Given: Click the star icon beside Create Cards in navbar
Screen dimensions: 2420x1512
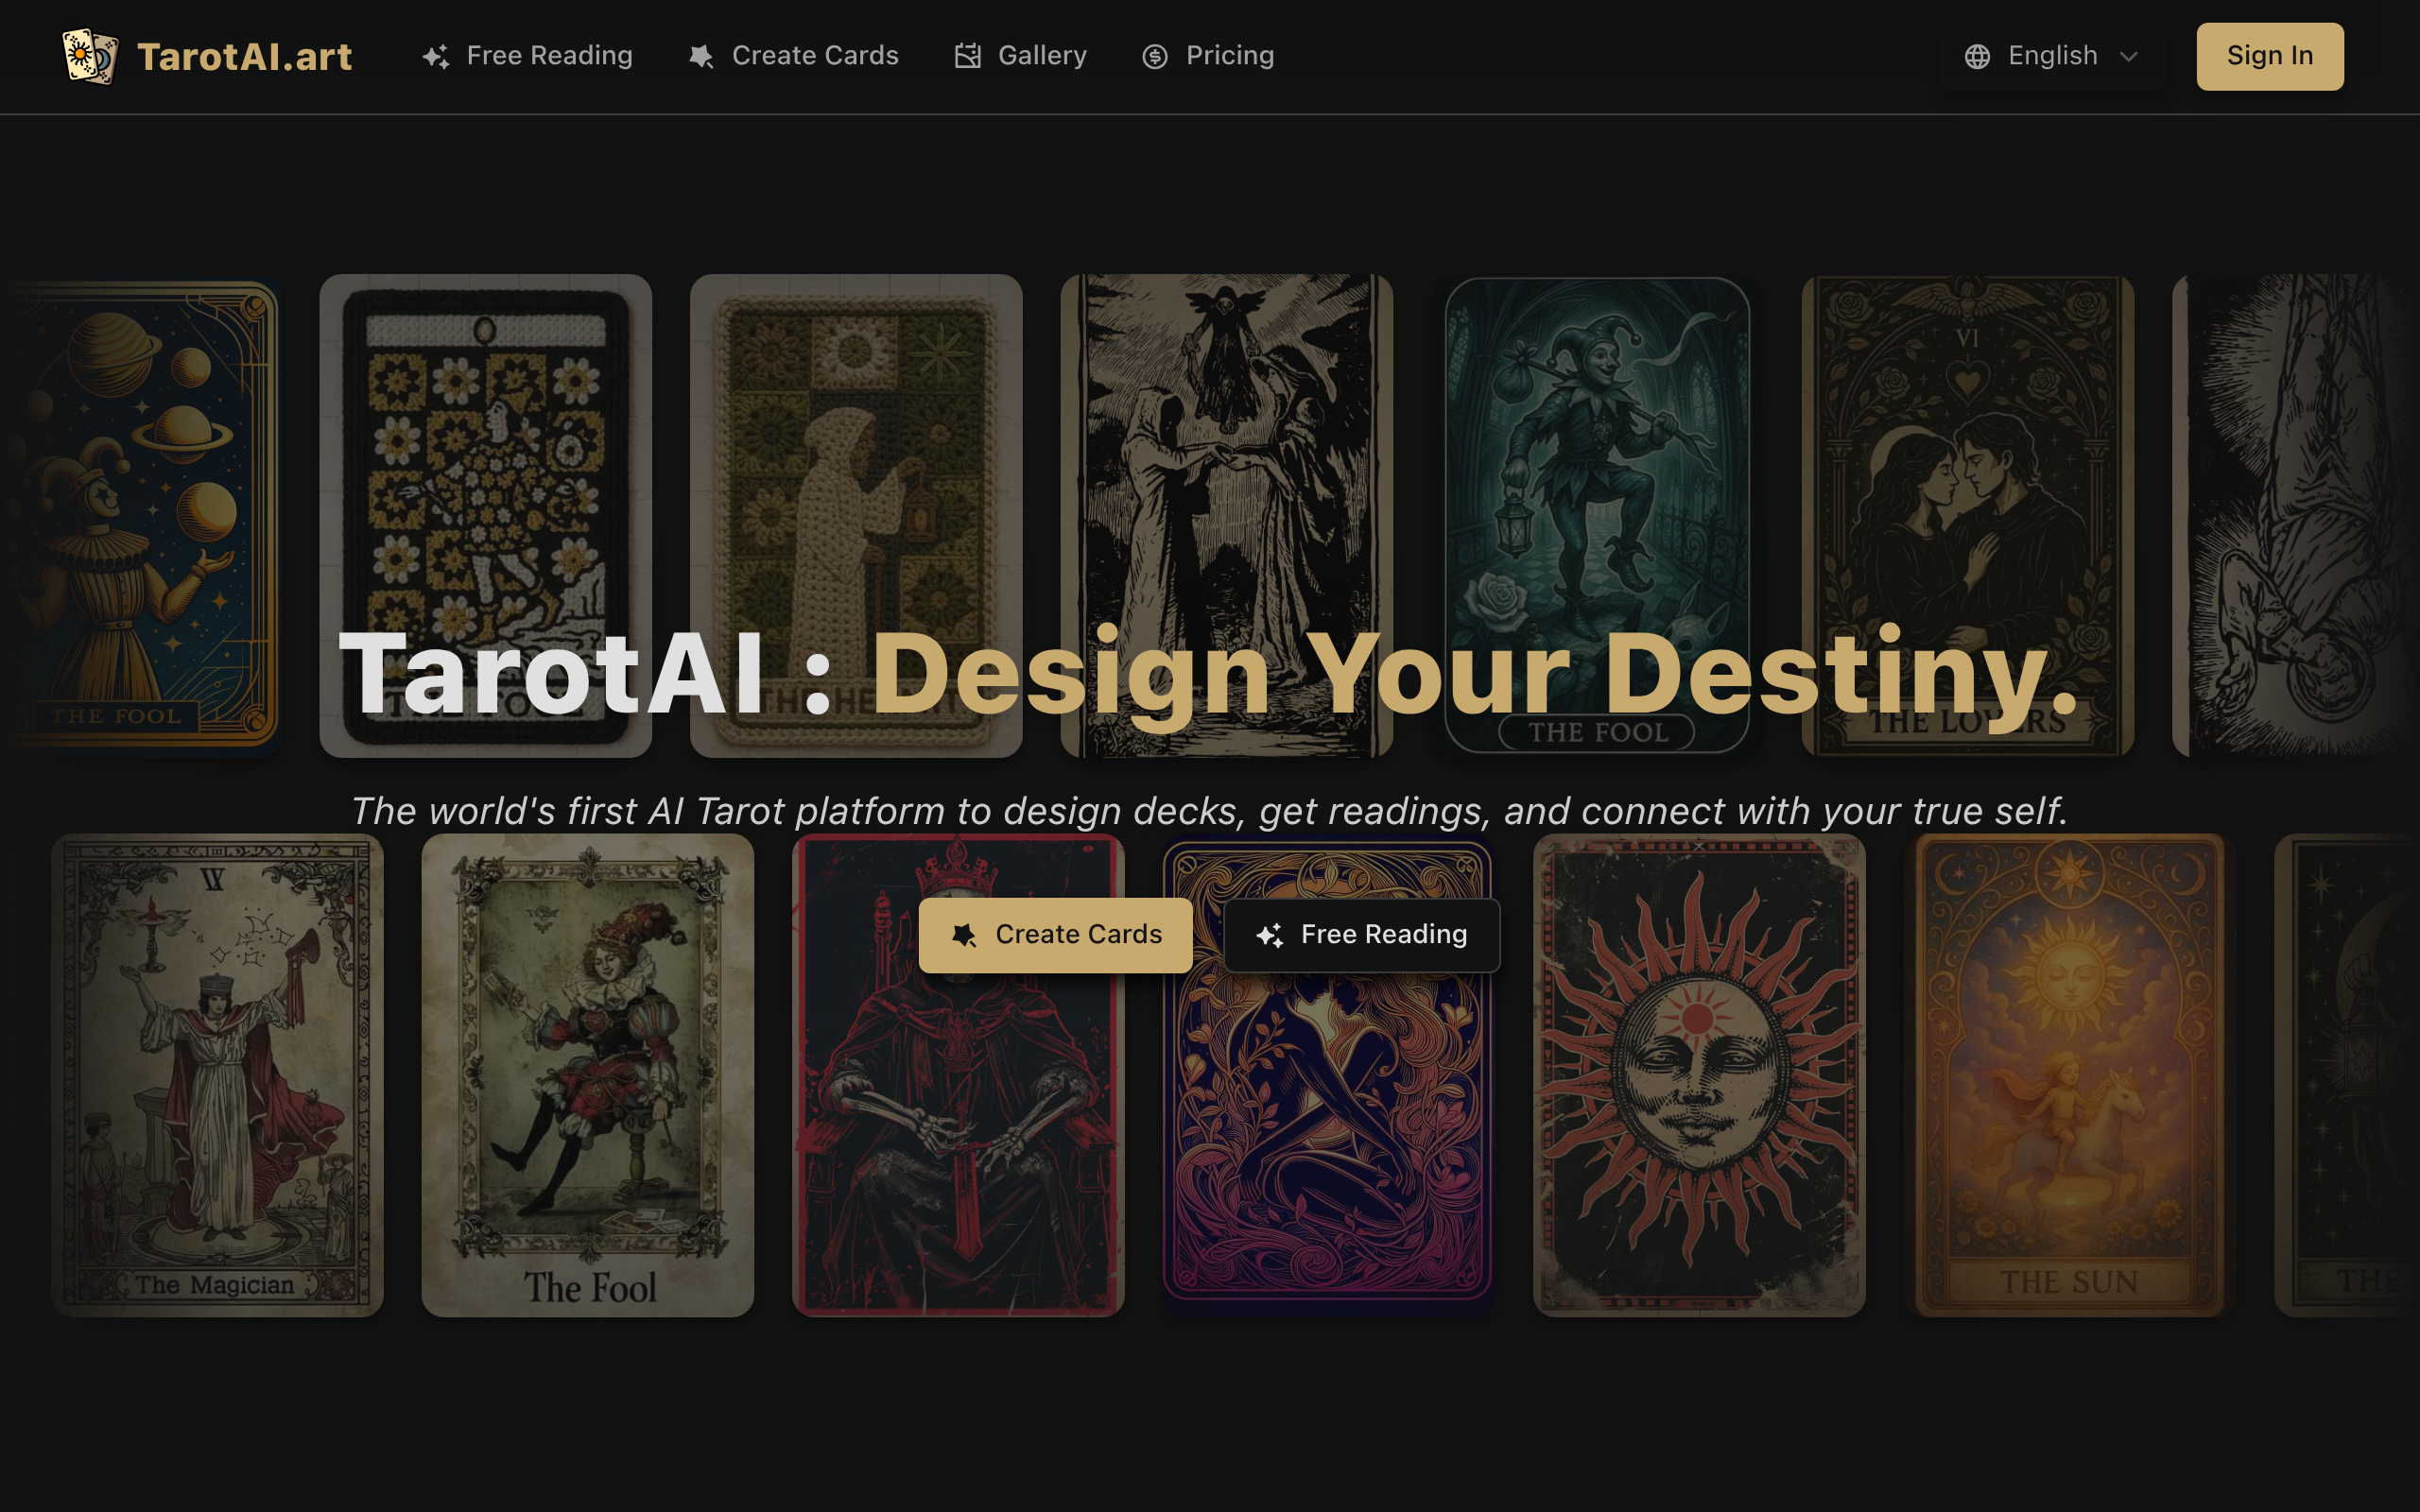Looking at the screenshot, I should tap(701, 57).
